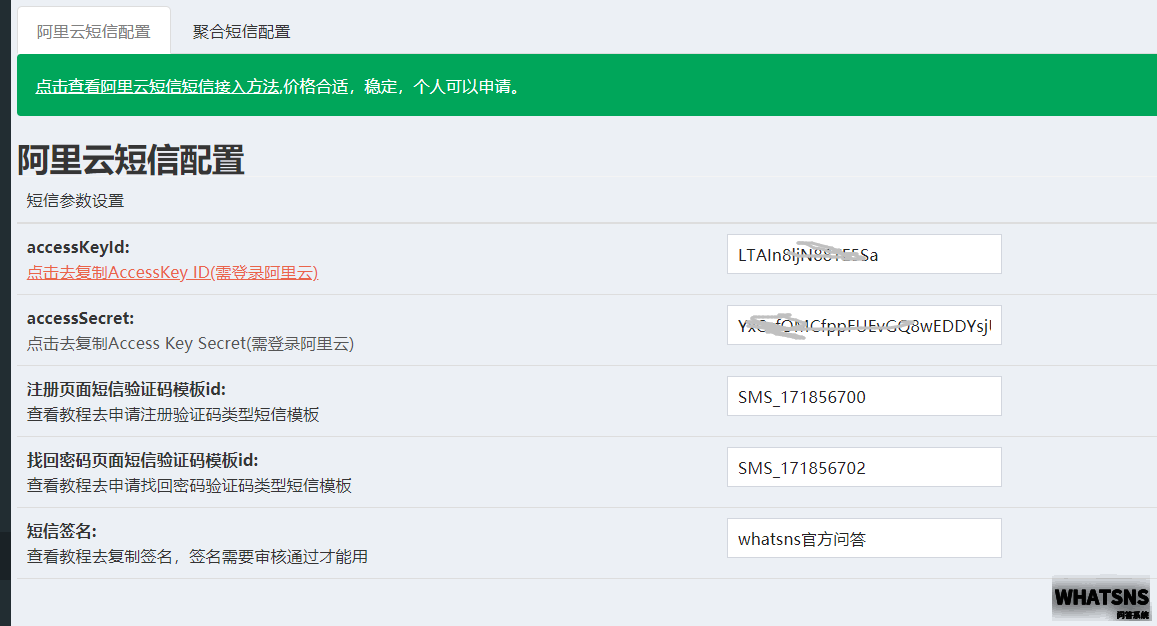Click the 短信签名 field containing whatsns官方问答
Screen dimensions: 1157x626
[x=864, y=538]
